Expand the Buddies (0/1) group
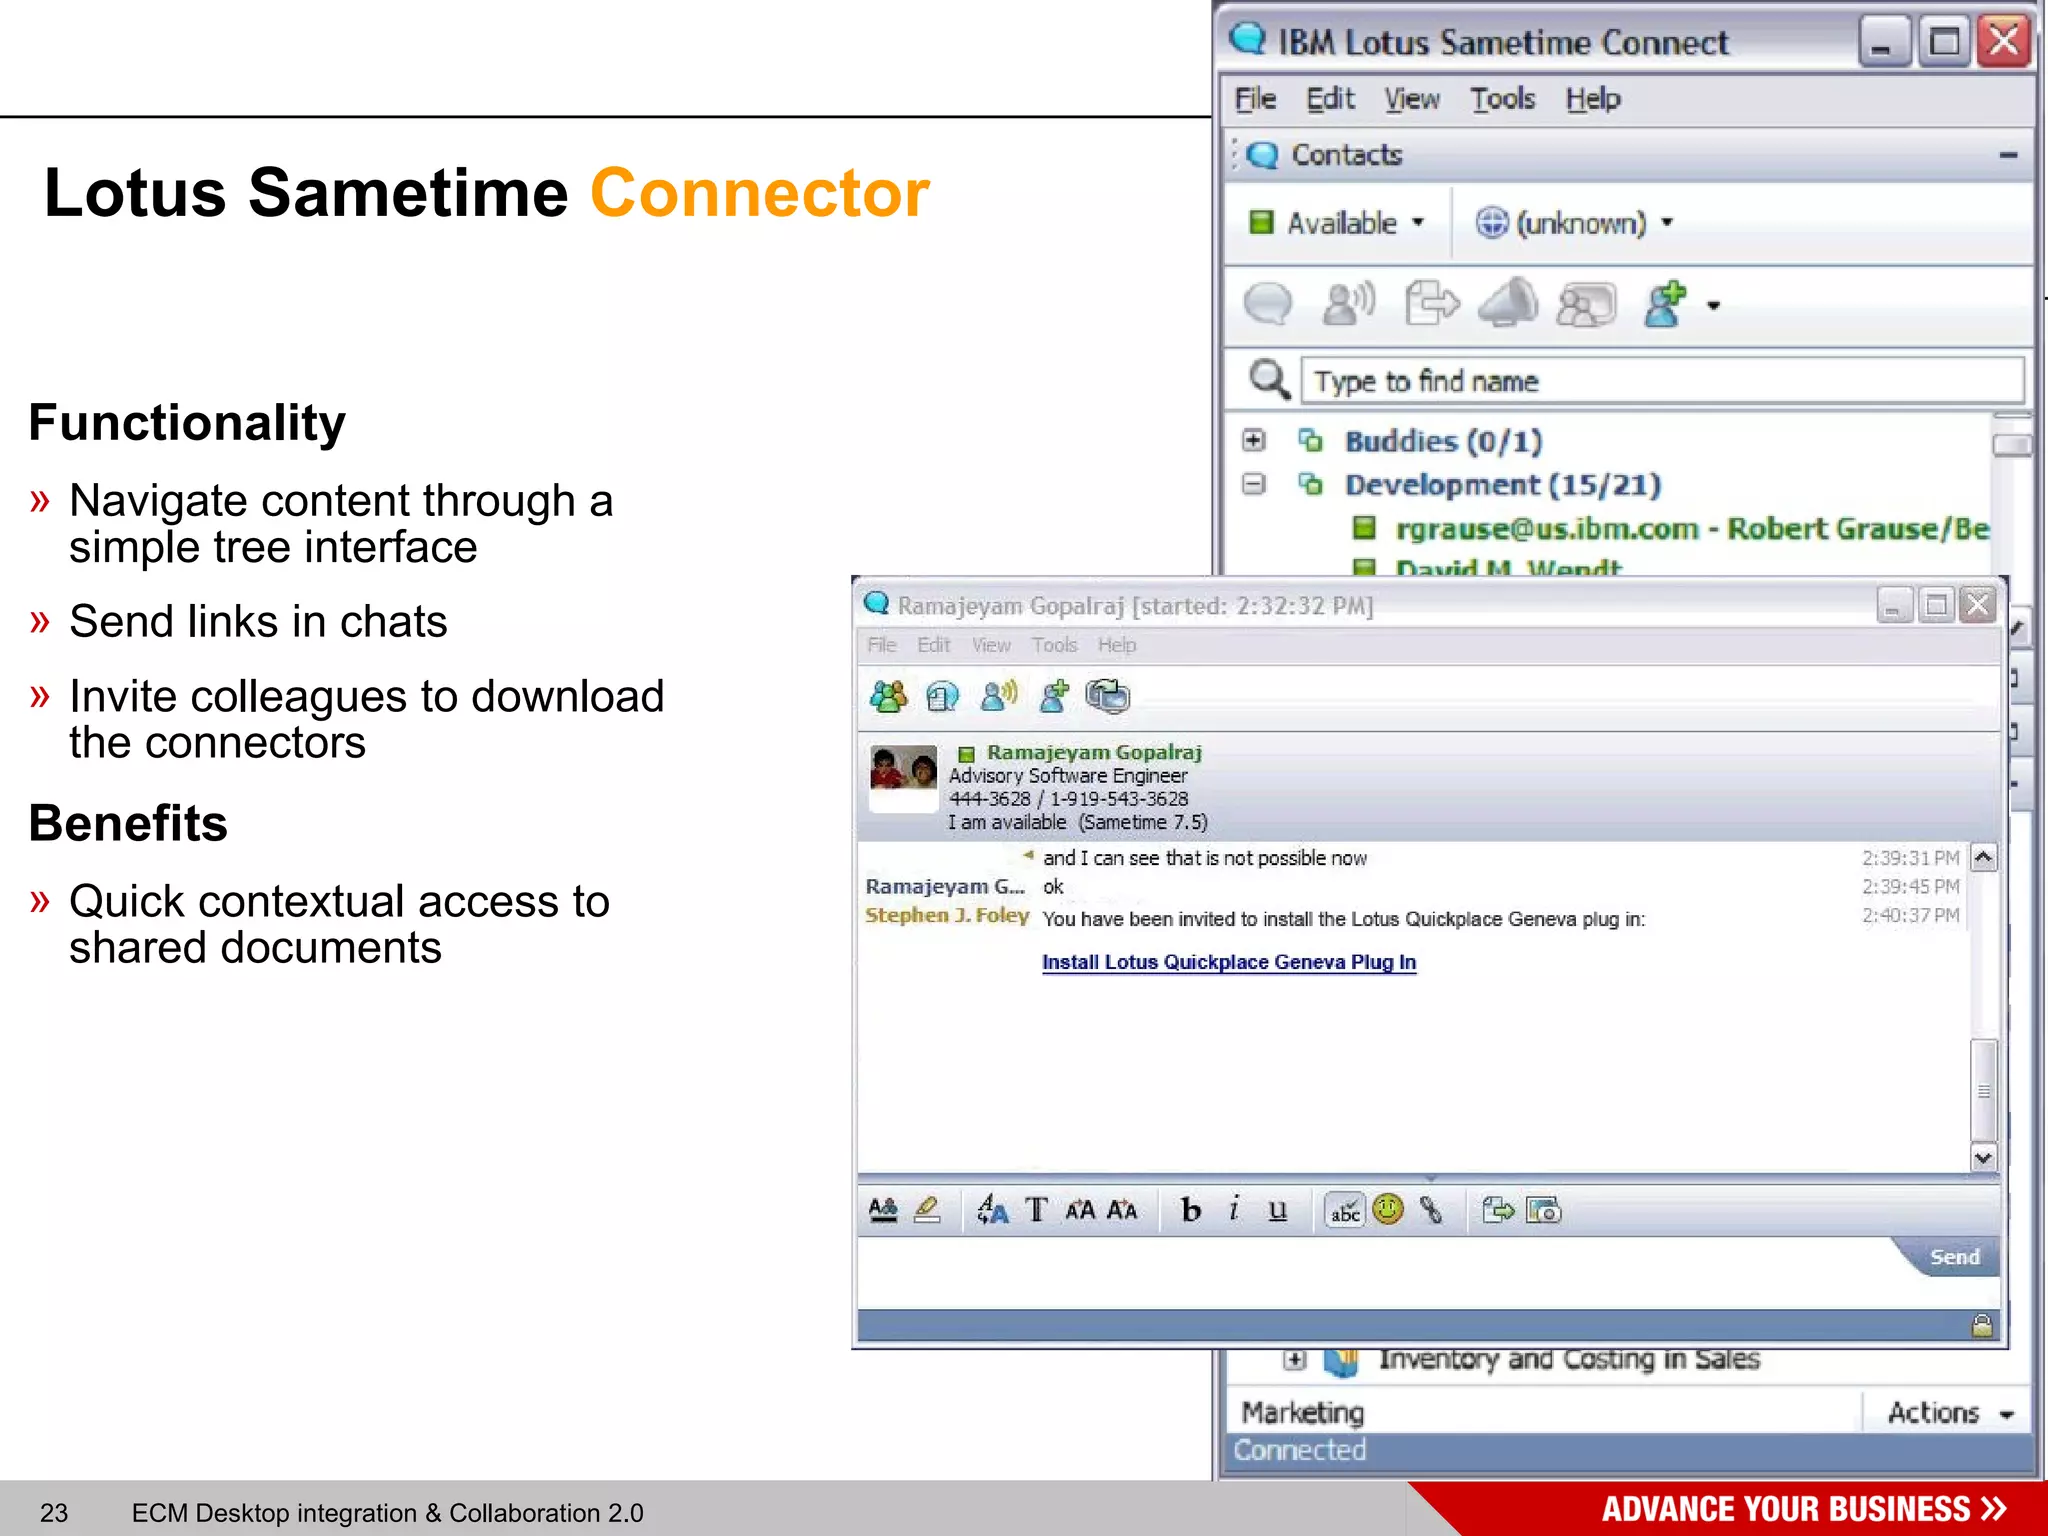This screenshot has width=2048, height=1536. point(1253,440)
